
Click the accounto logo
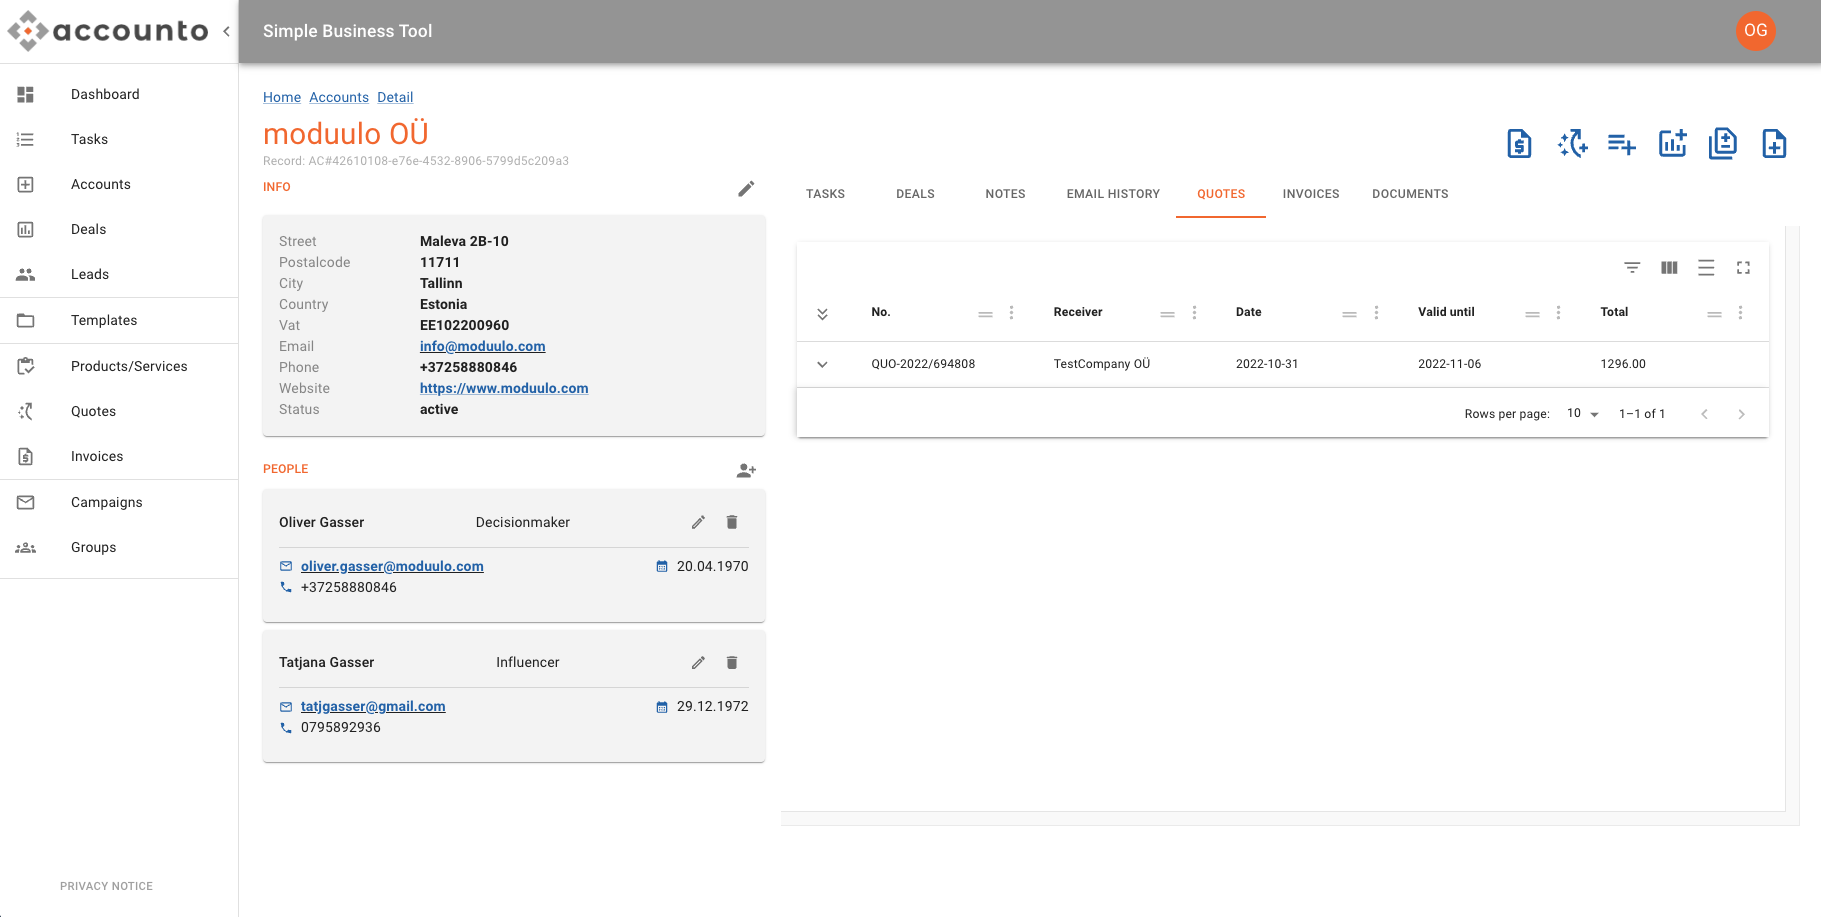pyautogui.click(x=108, y=31)
